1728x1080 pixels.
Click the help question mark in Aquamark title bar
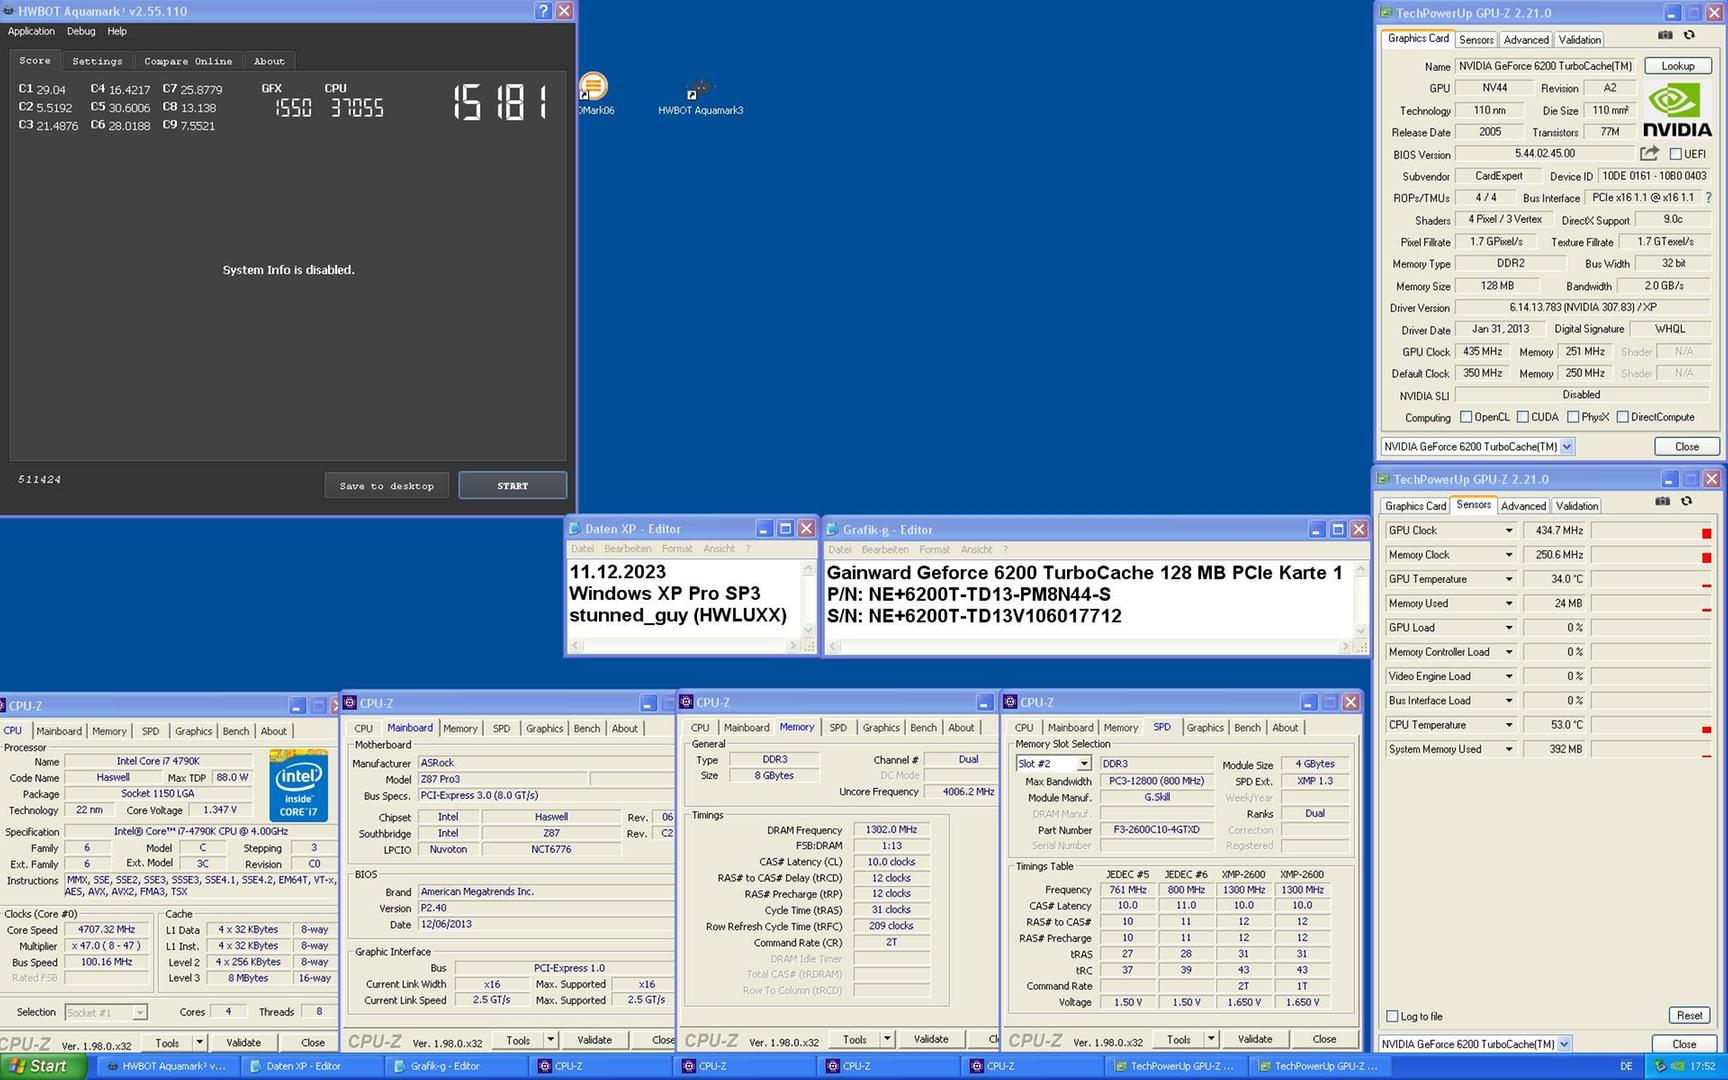(x=543, y=11)
